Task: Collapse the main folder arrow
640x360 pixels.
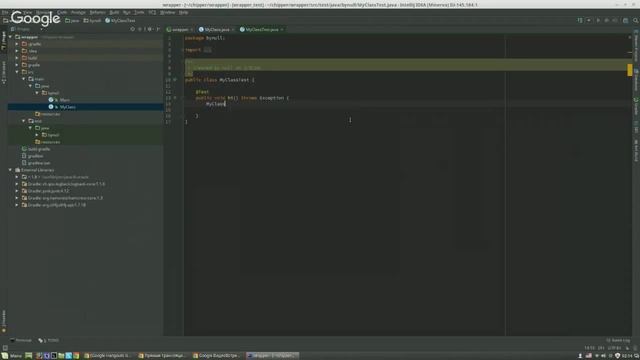Action: coord(24,79)
